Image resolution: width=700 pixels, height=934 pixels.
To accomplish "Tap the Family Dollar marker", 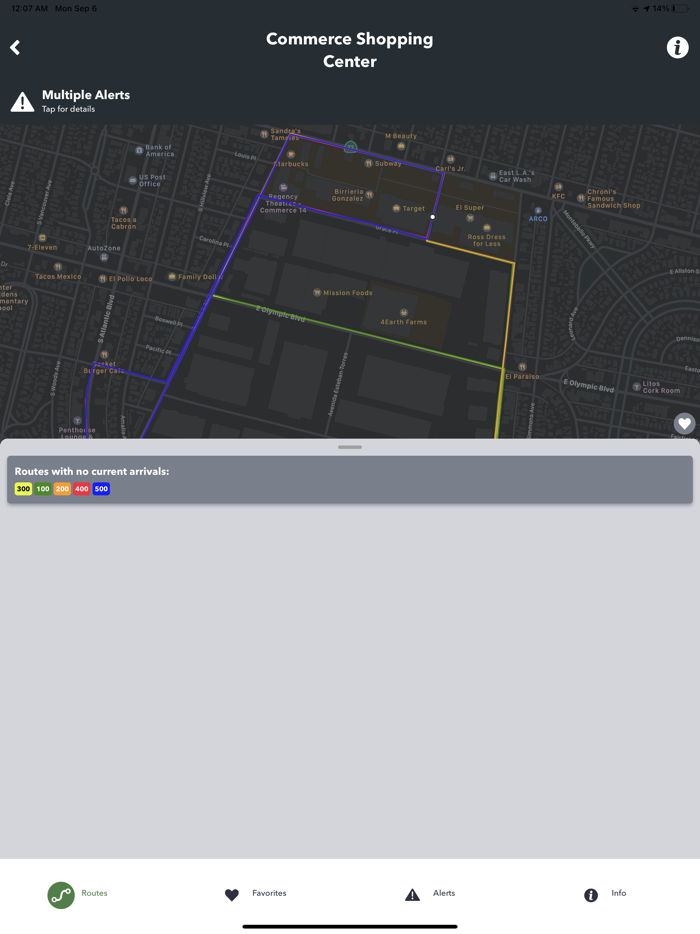I will coord(172,276).
